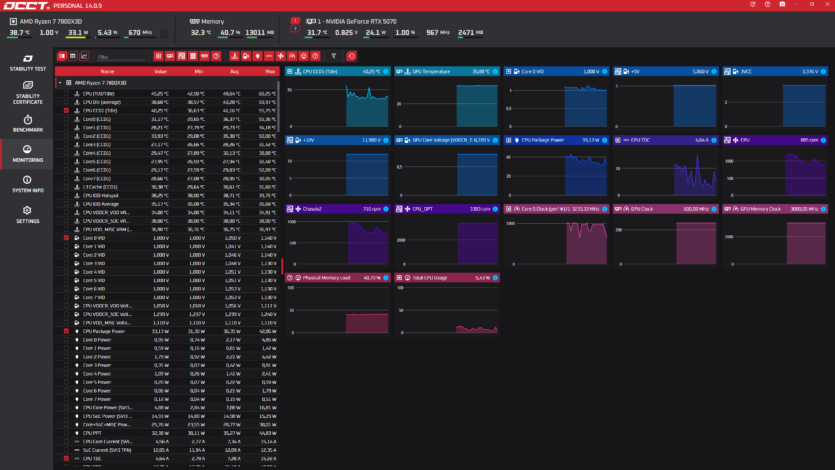Check the L3 Cache (CCD1) checkbox
This screenshot has height=470, width=835.
pyautogui.click(x=66, y=187)
